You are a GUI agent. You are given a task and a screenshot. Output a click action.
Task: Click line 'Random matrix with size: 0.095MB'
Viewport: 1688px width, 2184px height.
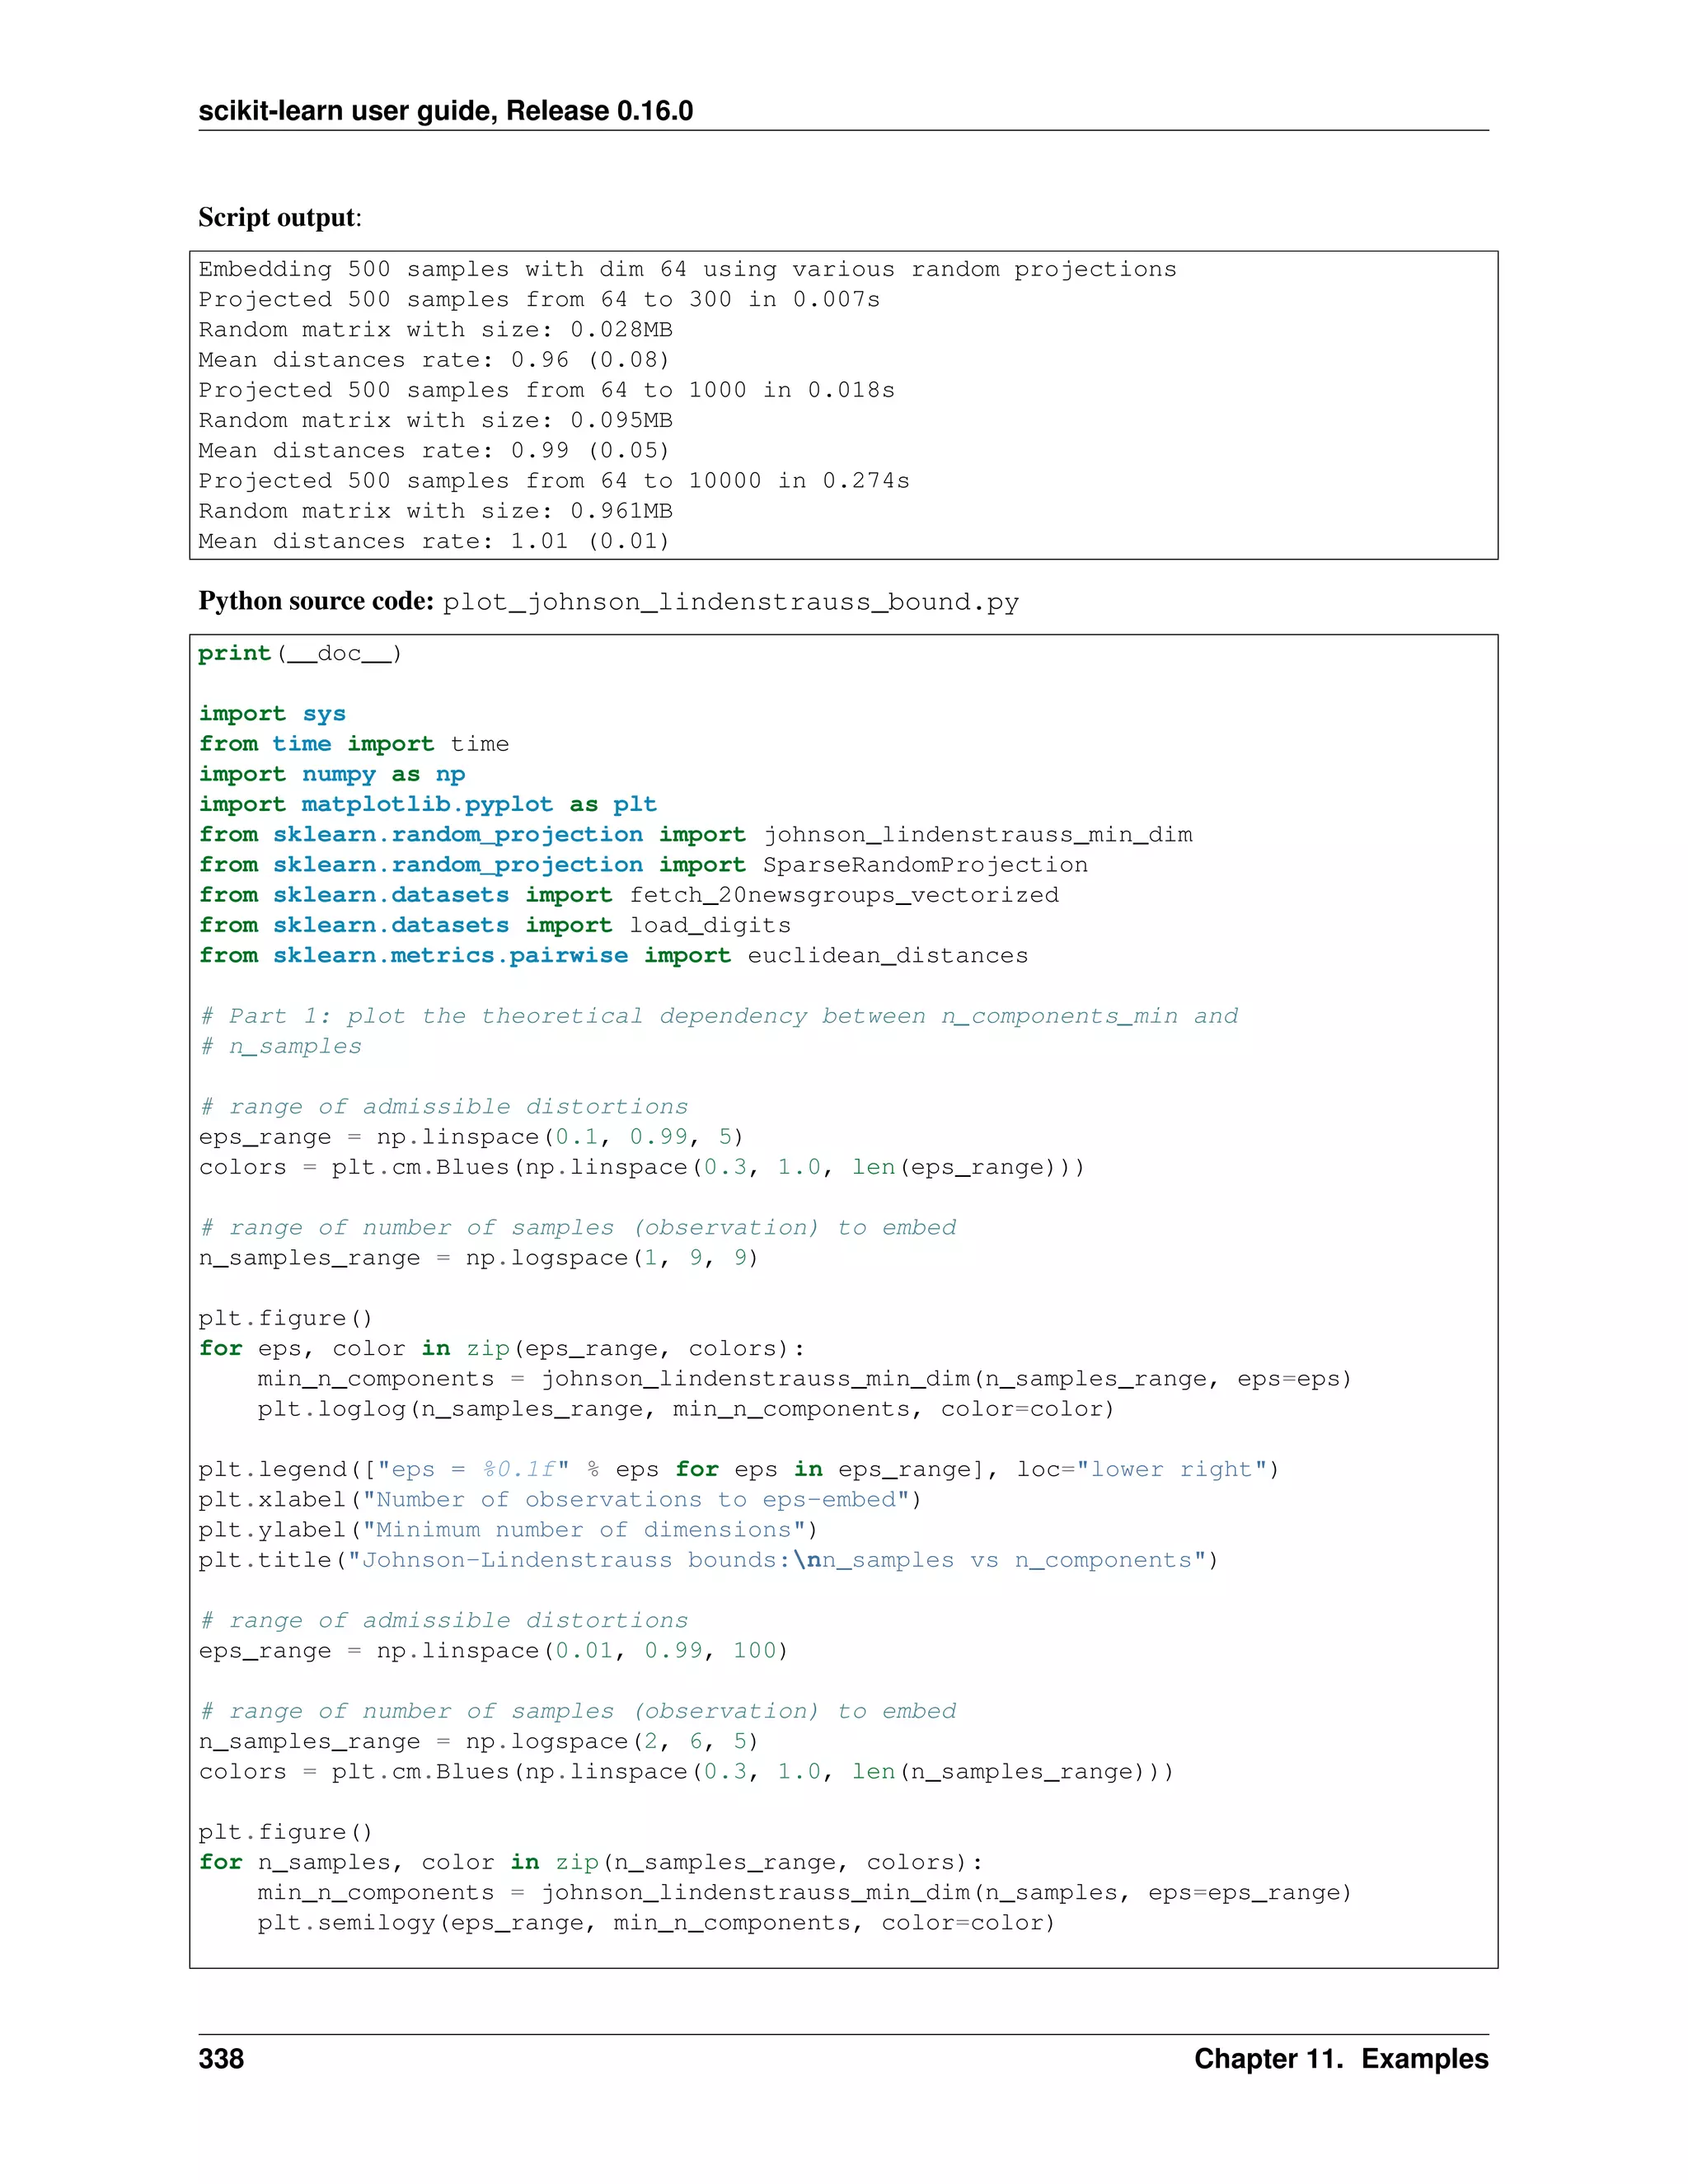point(435,420)
